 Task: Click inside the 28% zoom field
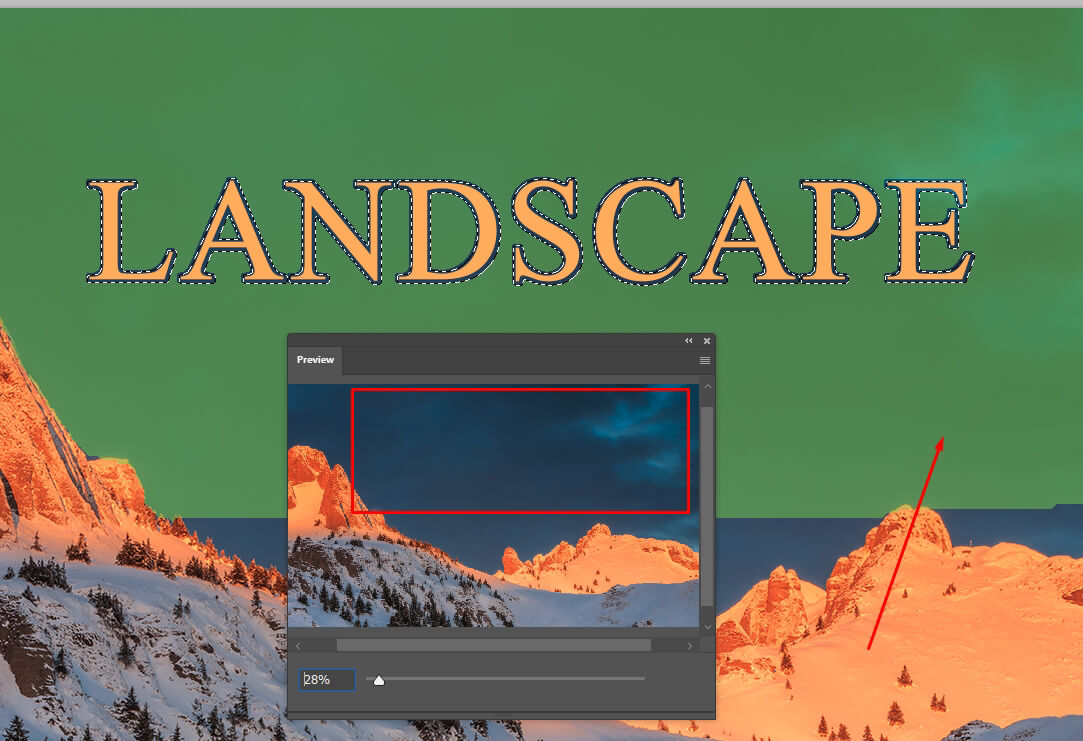(328, 679)
